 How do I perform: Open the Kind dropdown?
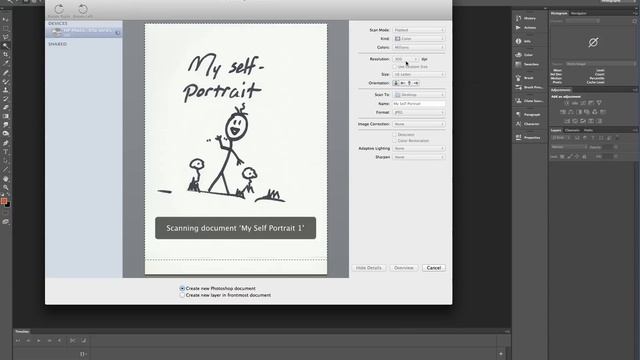(419, 38)
